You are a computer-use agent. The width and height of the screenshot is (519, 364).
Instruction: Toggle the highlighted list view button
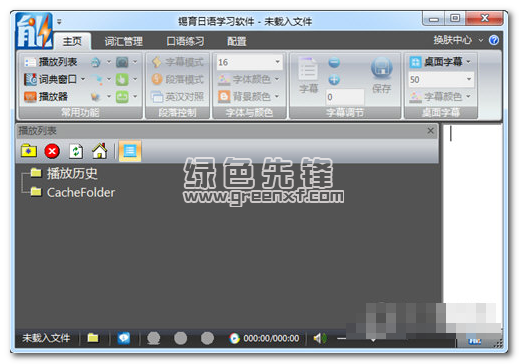click(130, 151)
